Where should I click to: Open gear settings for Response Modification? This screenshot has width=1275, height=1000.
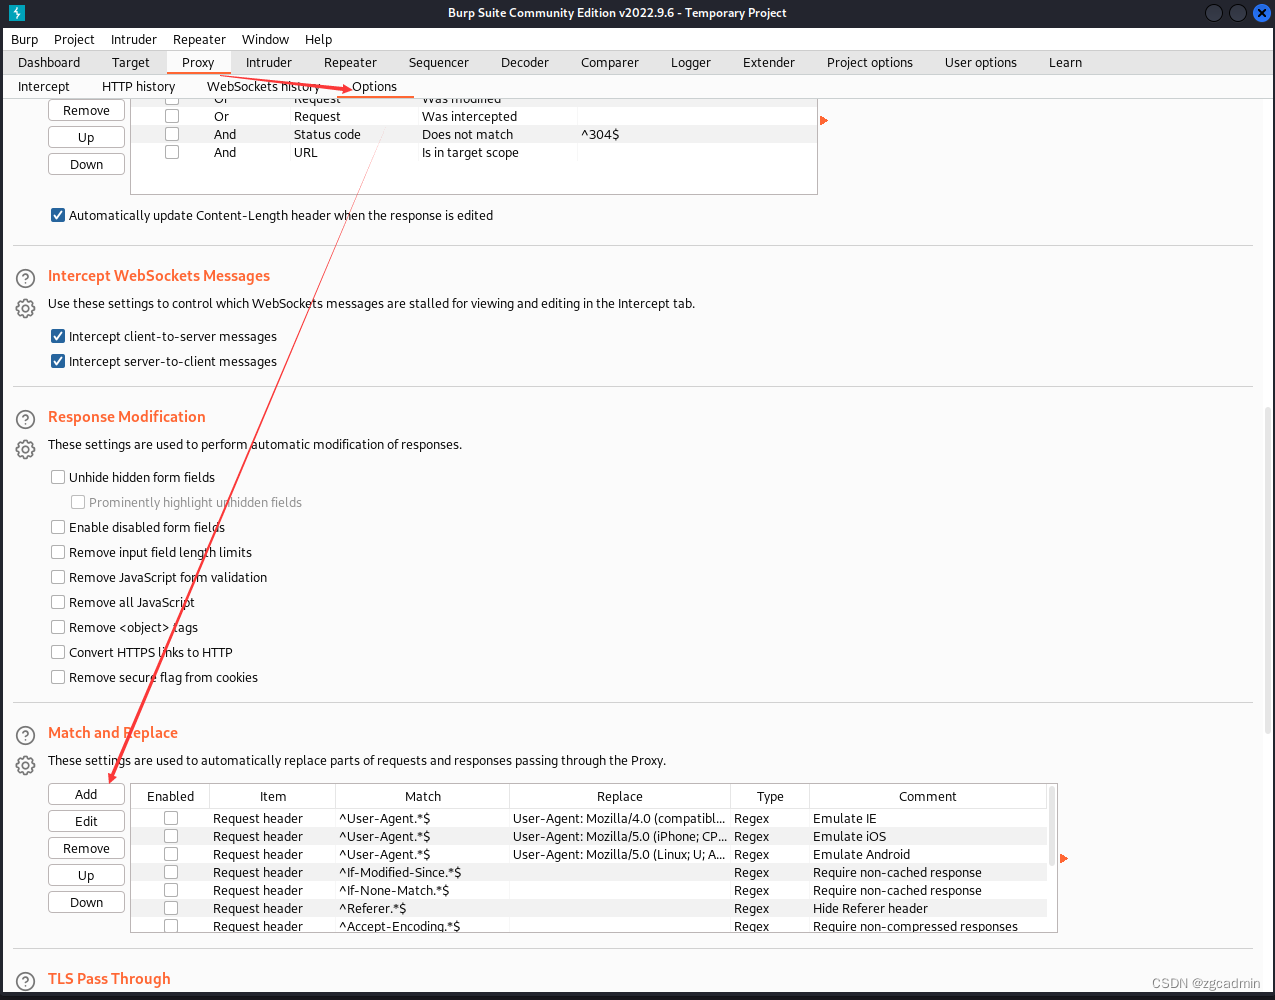pos(26,449)
